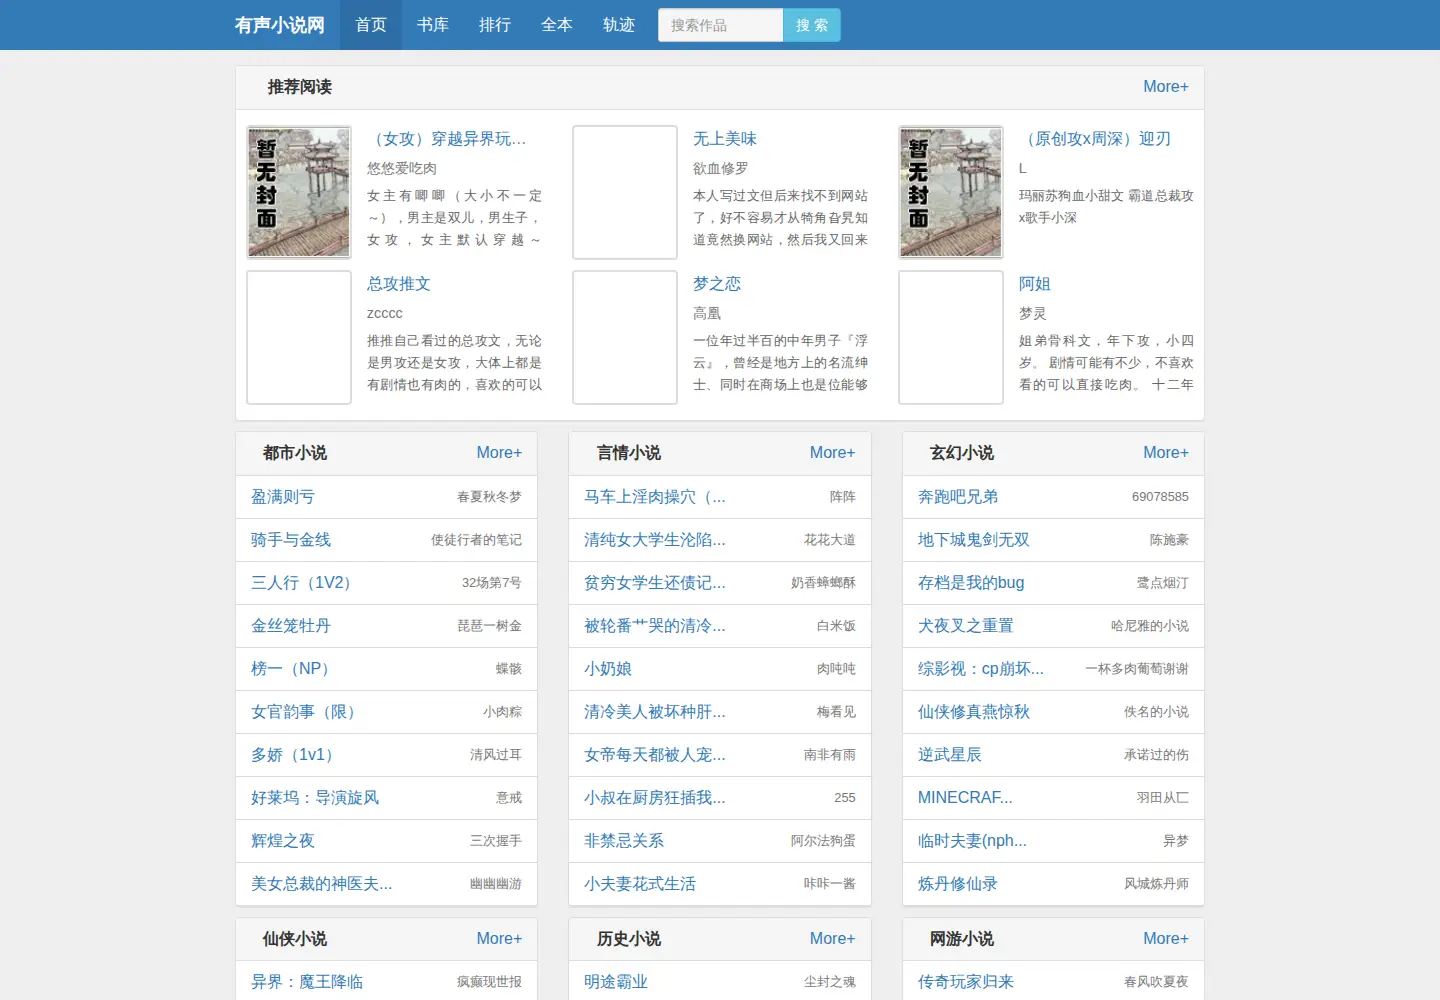Open More+ in 推荐阅读 section
Screen dimensions: 1440x1000
(x=1166, y=87)
